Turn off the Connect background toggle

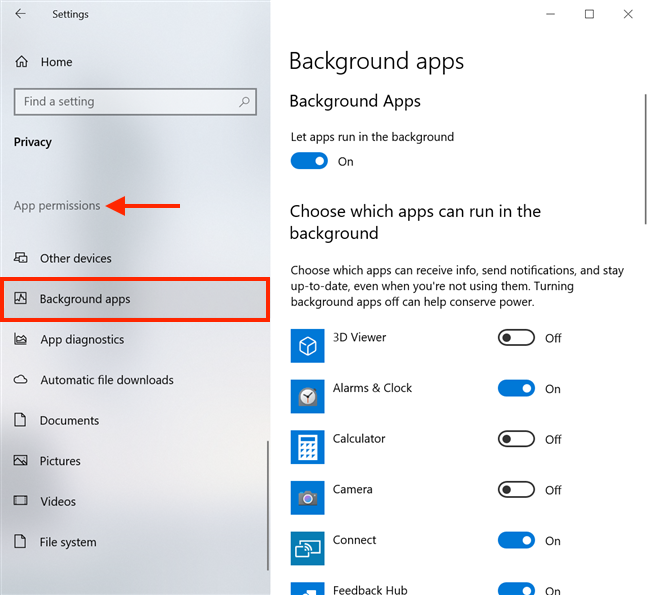516,540
